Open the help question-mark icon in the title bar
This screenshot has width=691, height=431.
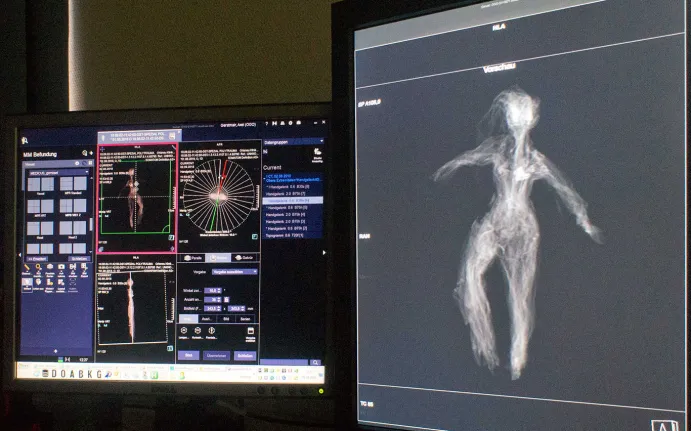(x=266, y=124)
